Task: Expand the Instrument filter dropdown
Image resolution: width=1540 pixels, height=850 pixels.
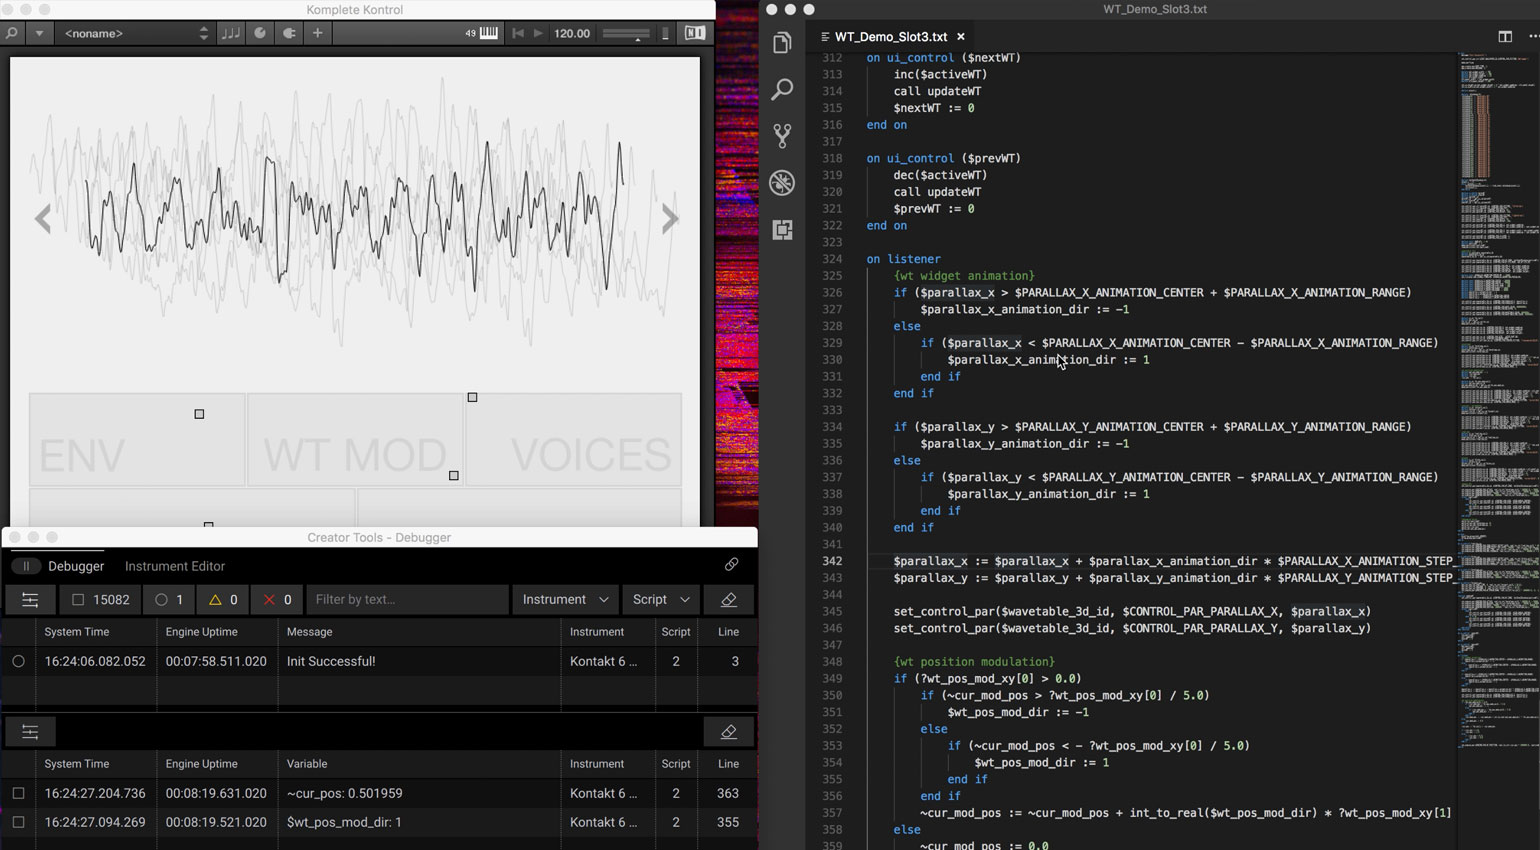Action: (x=565, y=600)
